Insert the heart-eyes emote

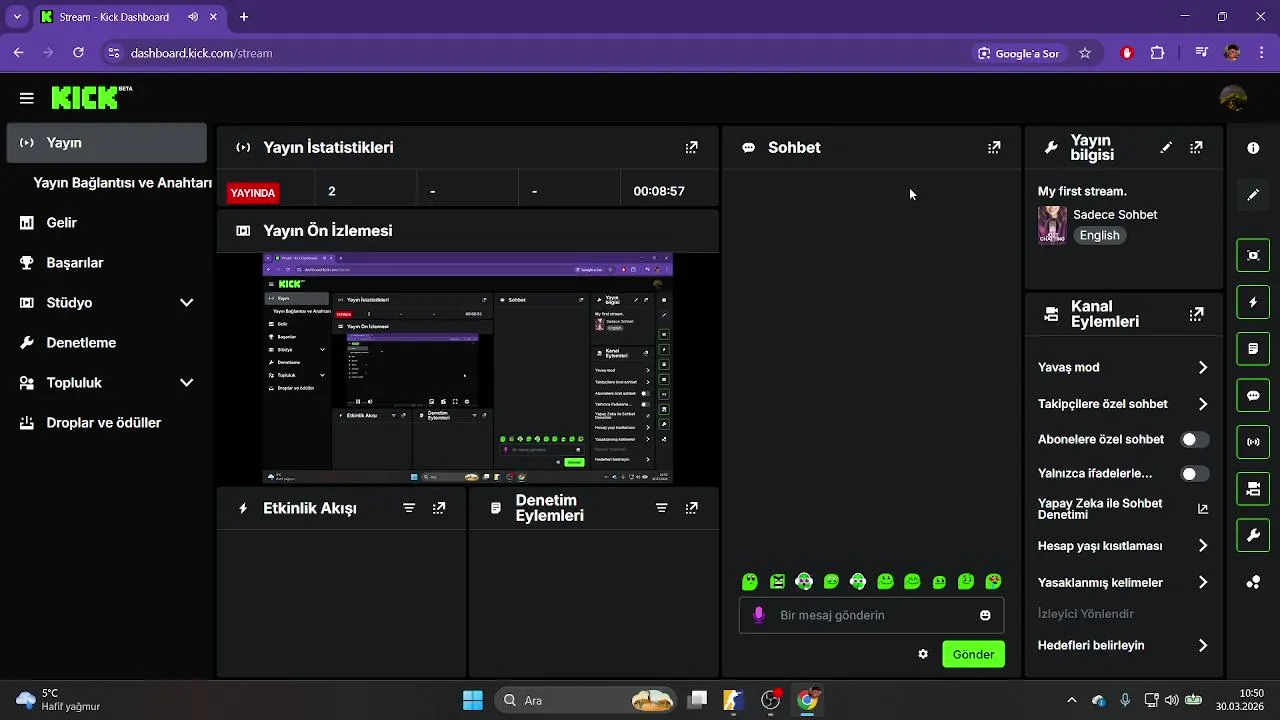pyautogui.click(x=993, y=581)
